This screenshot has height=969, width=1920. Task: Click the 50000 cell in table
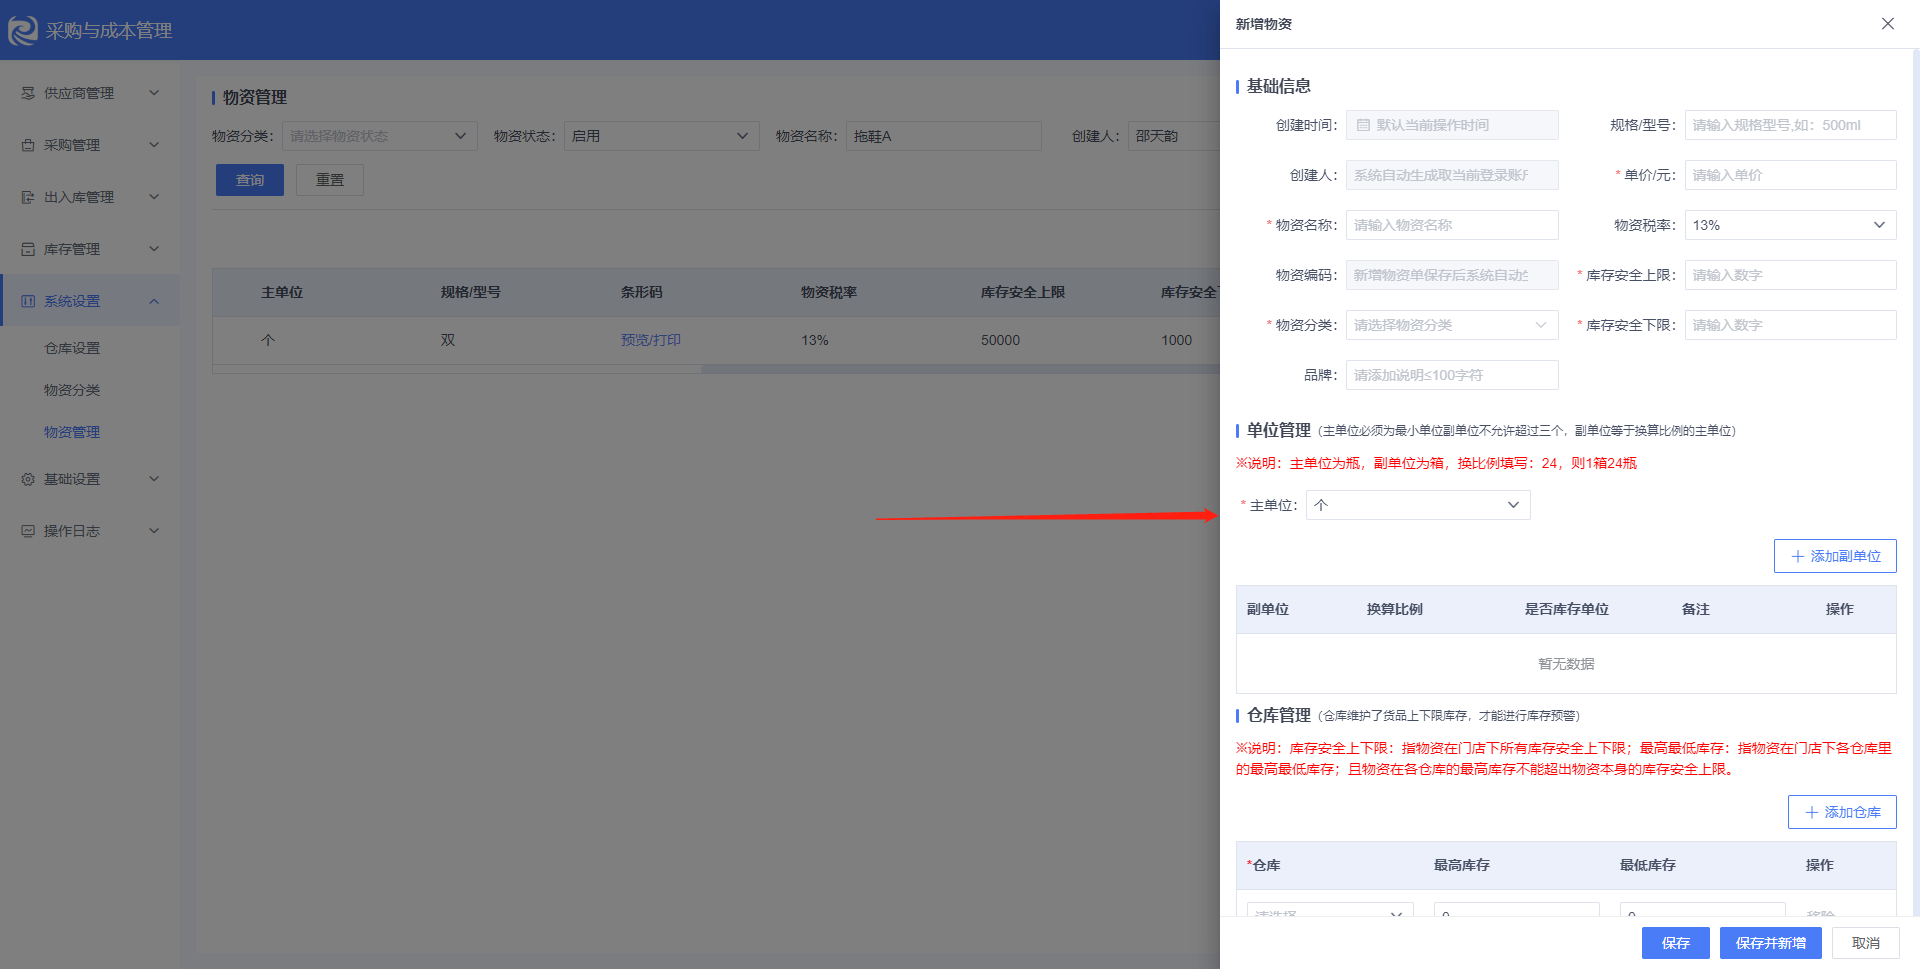(x=1000, y=340)
